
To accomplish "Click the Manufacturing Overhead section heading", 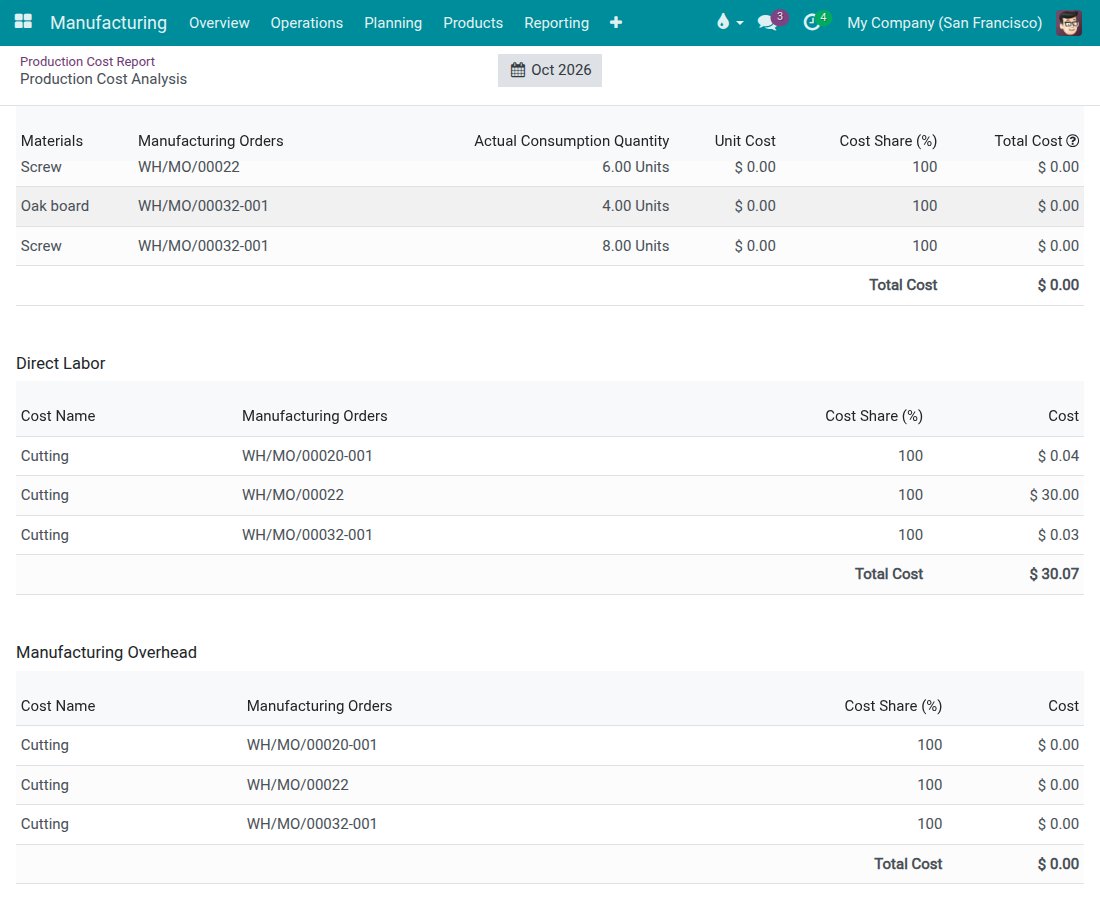I will click(106, 652).
